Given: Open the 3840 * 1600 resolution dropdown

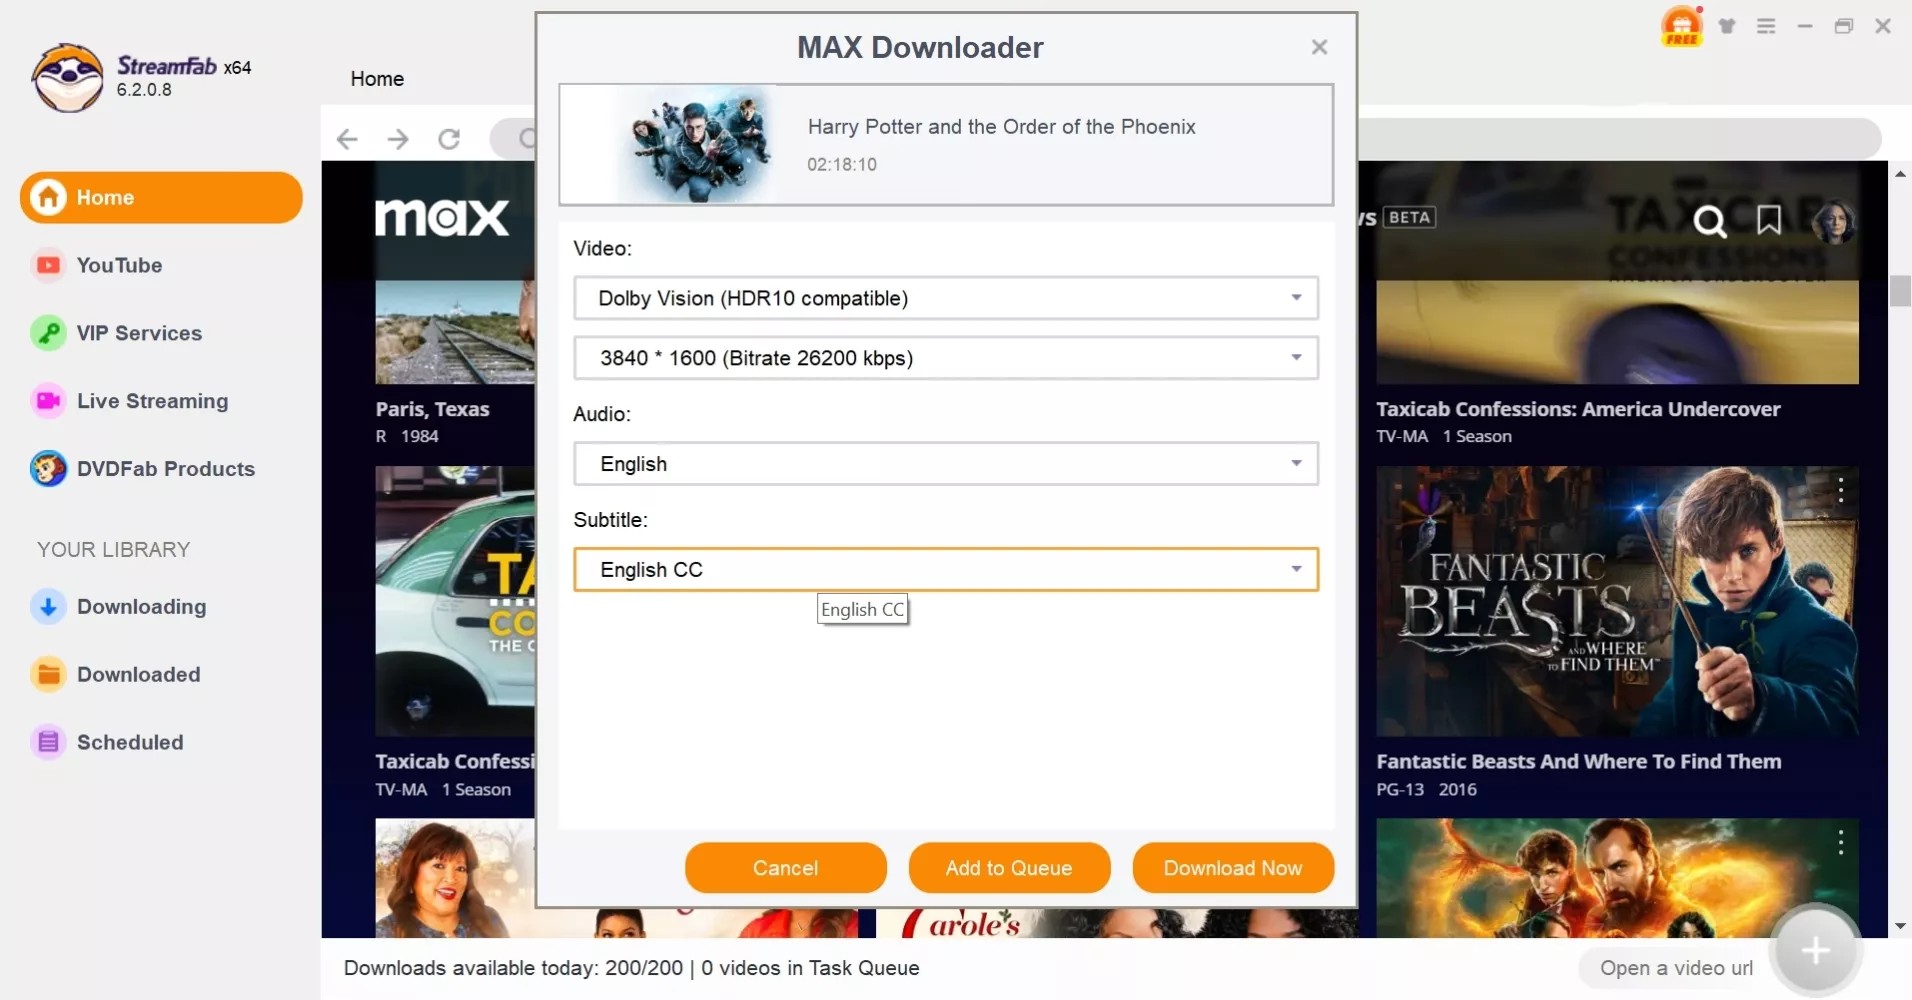Looking at the screenshot, I should tap(946, 358).
